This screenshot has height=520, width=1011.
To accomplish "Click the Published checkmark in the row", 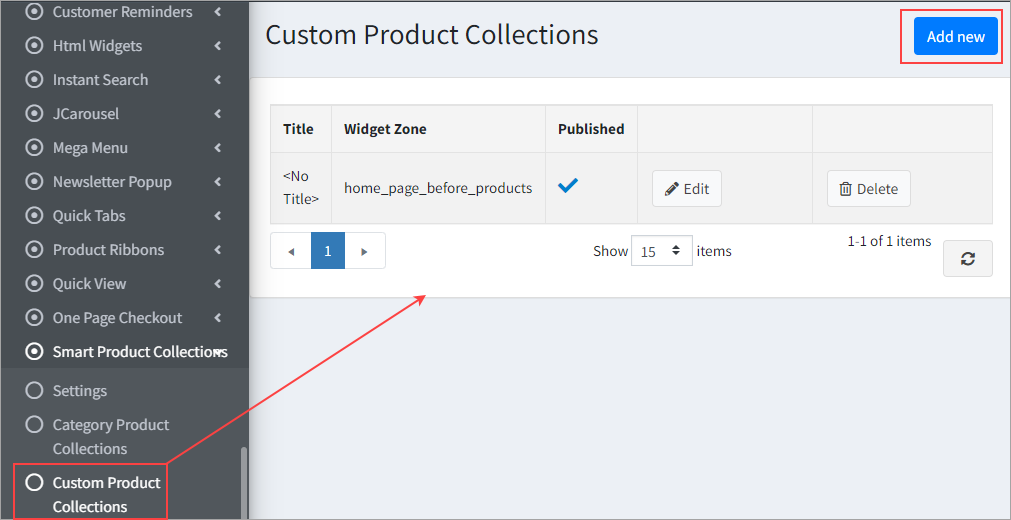I will pyautogui.click(x=568, y=186).
